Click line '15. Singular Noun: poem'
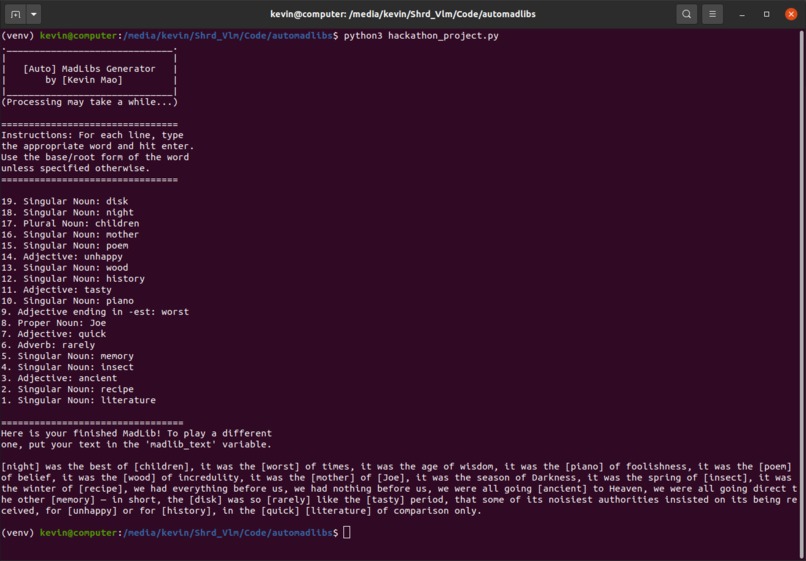Screen dimensions: 806x561 click(64, 246)
